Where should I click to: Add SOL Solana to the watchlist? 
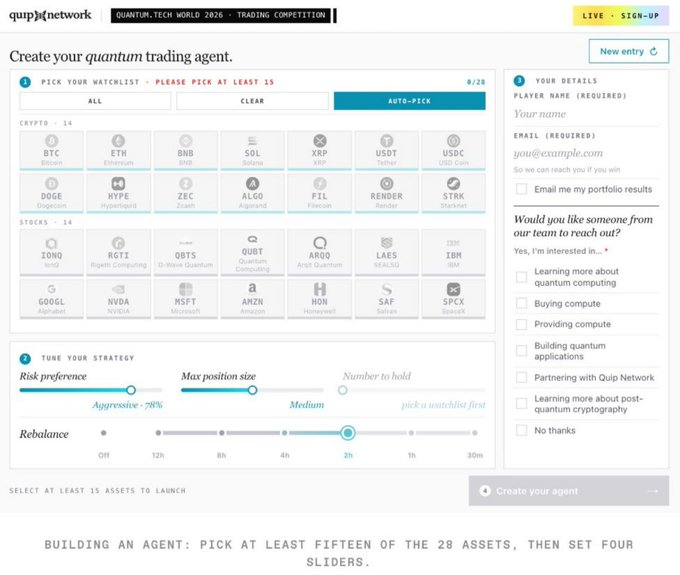pyautogui.click(x=252, y=150)
